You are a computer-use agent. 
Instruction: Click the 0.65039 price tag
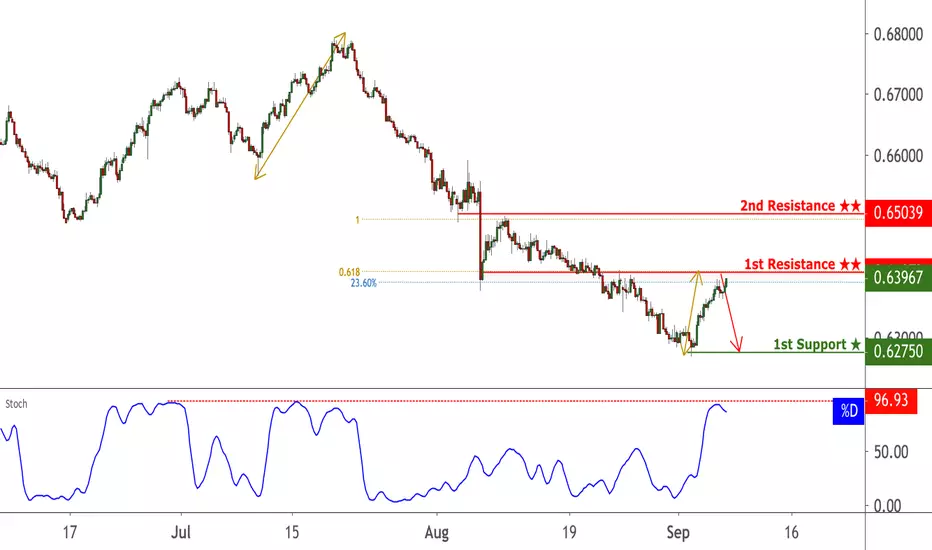[898, 213]
